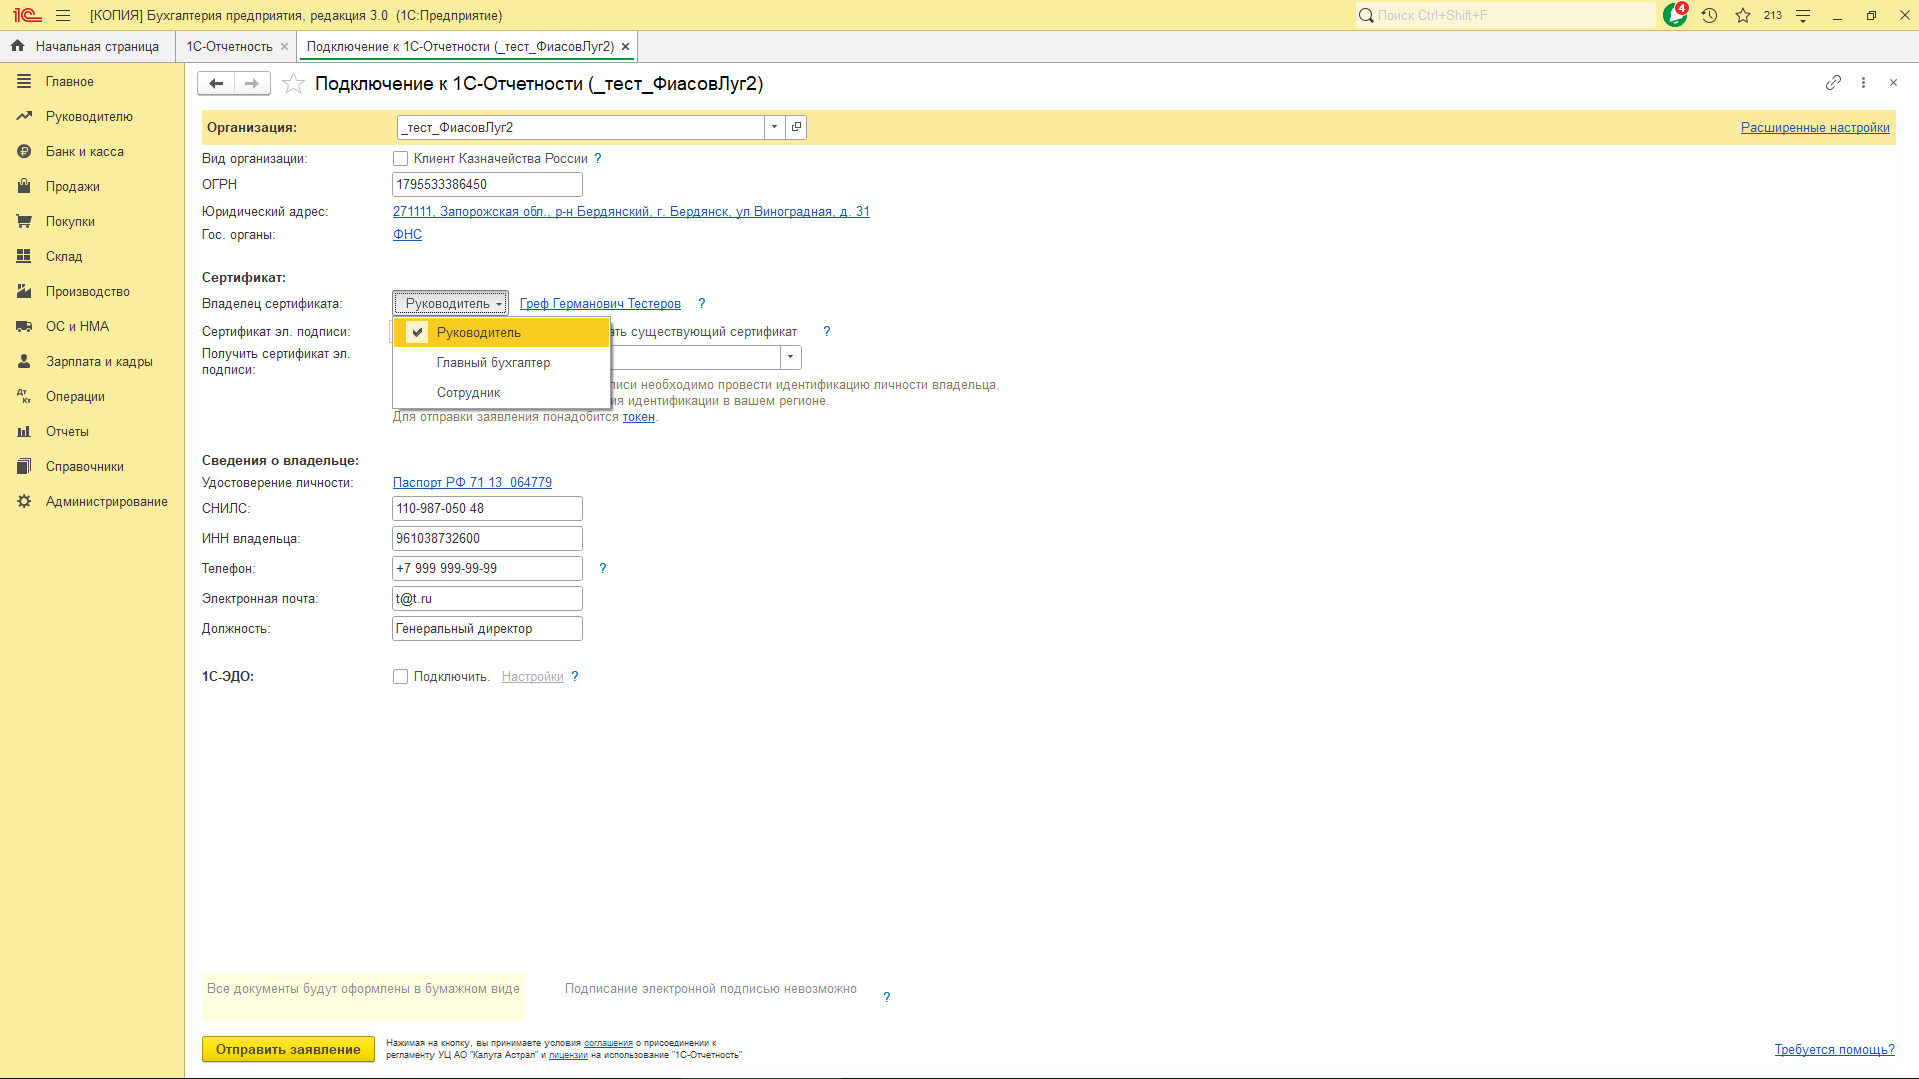Select Руководитель in the dropdown list

click(x=501, y=333)
